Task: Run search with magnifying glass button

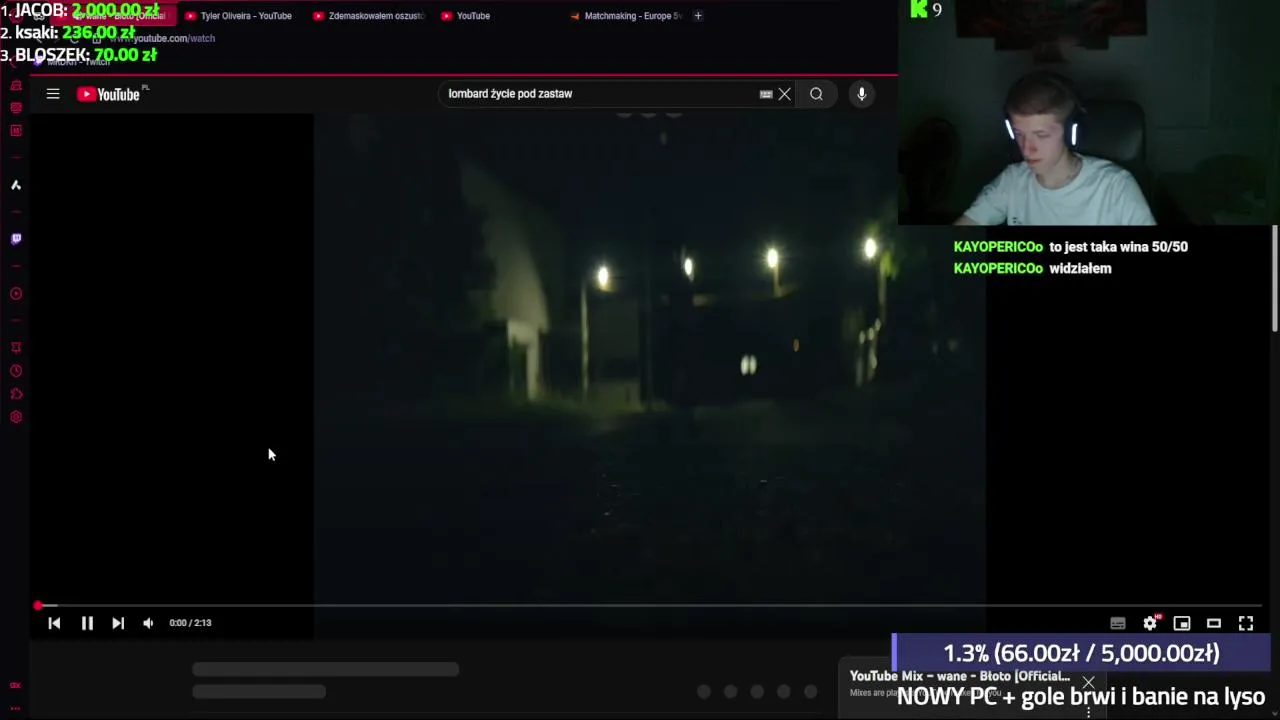Action: coord(816,94)
